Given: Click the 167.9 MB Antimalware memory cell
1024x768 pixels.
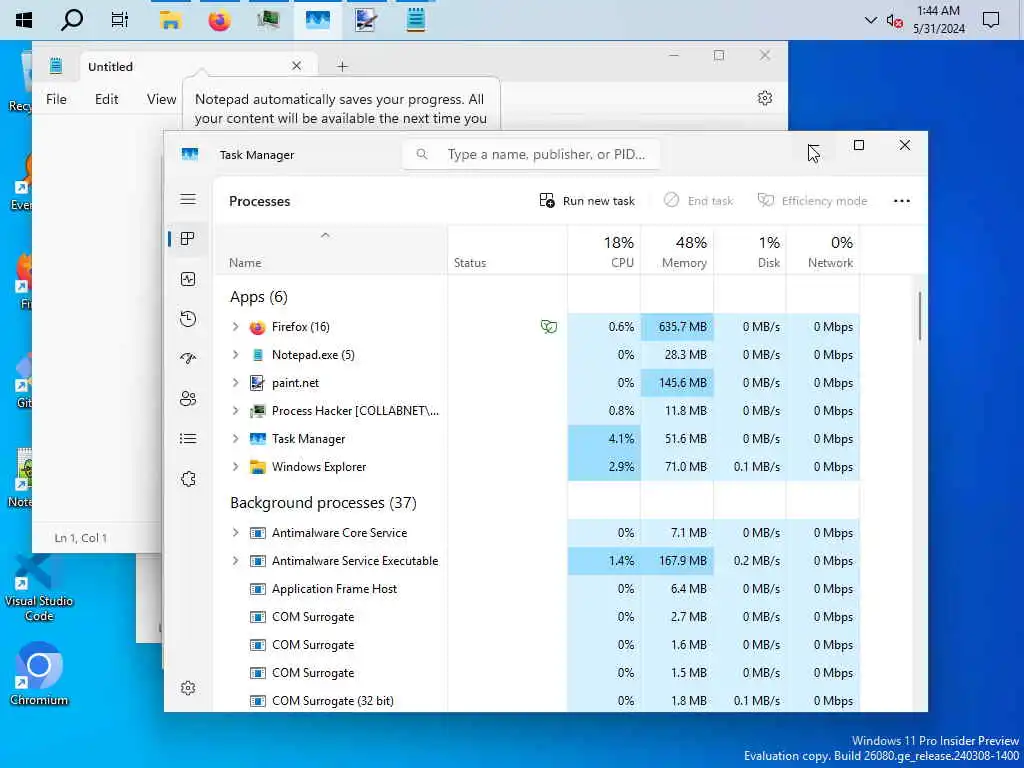Looking at the screenshot, I should (x=677, y=561).
